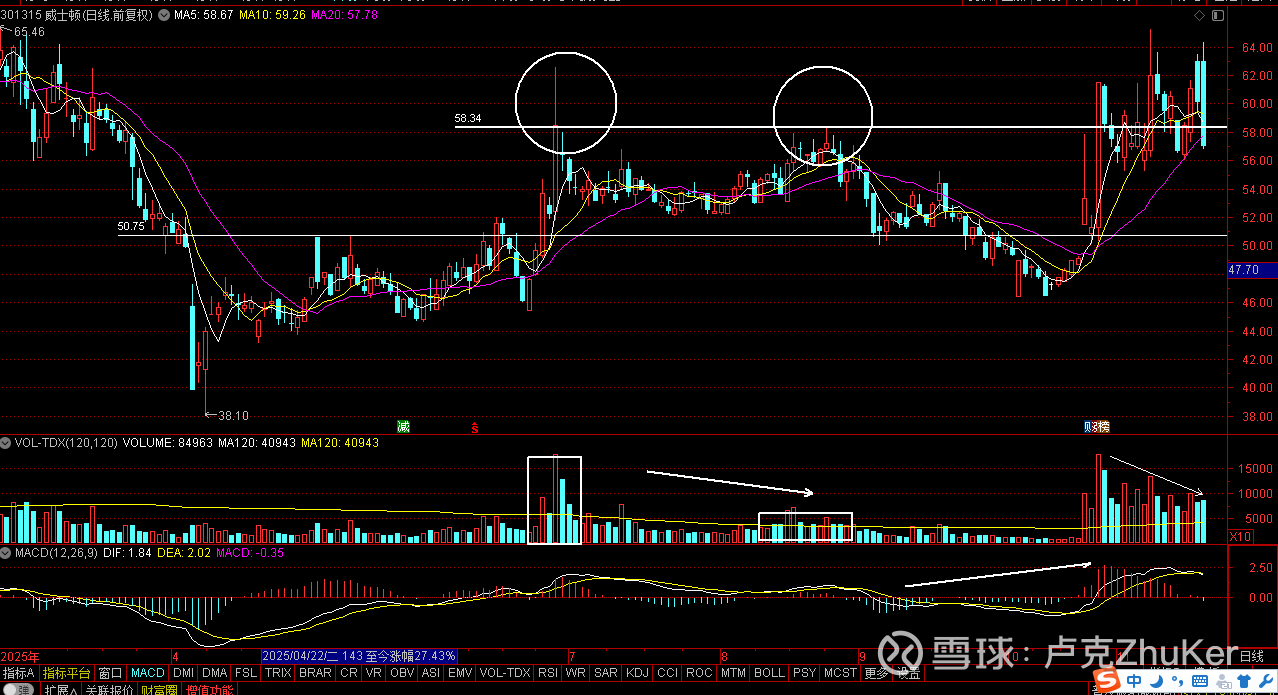Image resolution: width=1278 pixels, height=695 pixels.
Task: Click the 47.70 price tag on axis
Action: pos(1250,270)
